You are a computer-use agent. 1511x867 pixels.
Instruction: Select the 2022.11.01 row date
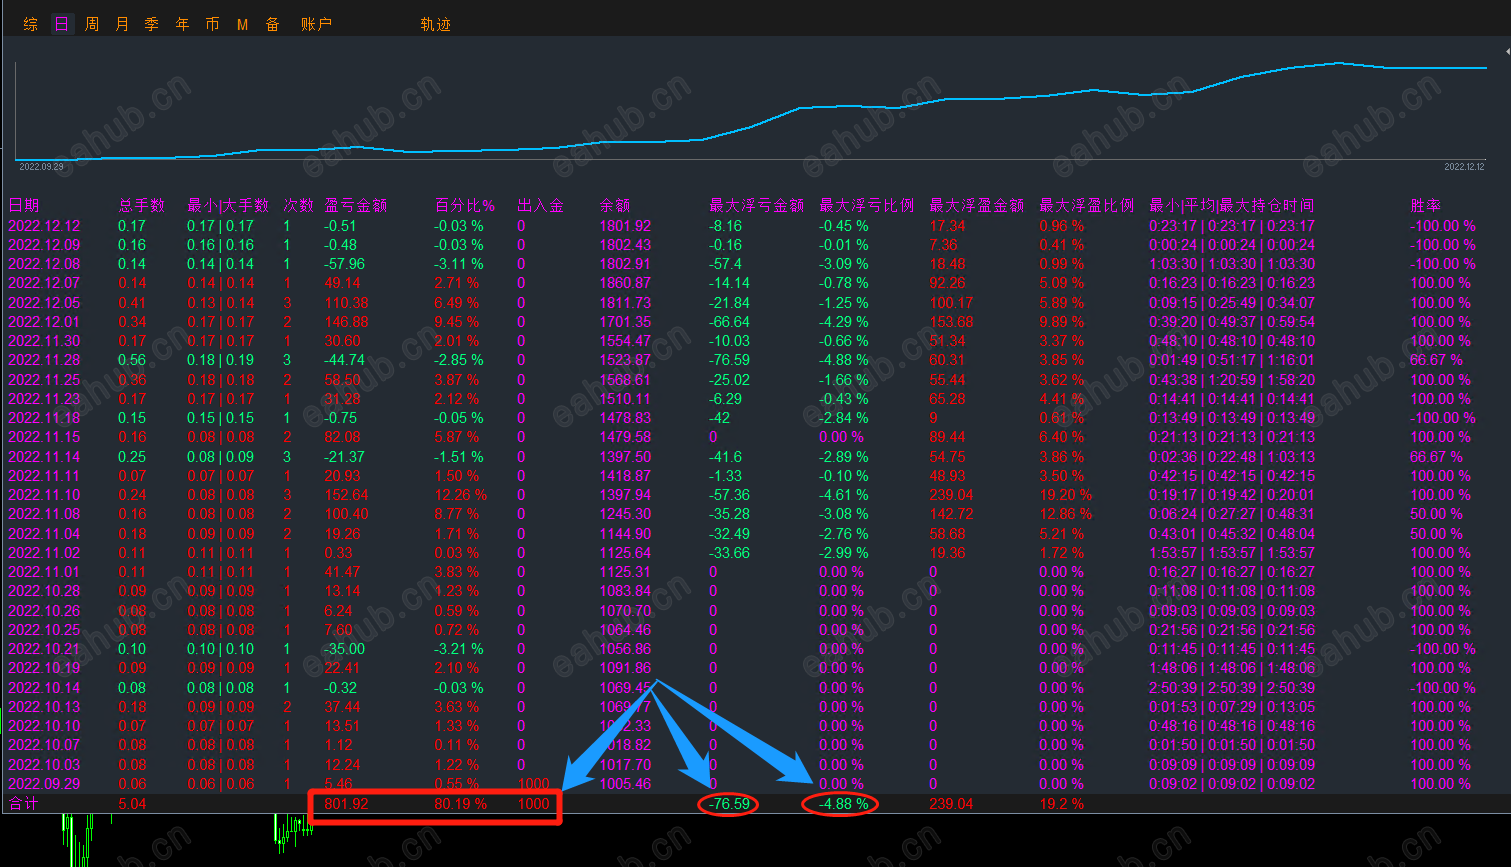[44, 572]
